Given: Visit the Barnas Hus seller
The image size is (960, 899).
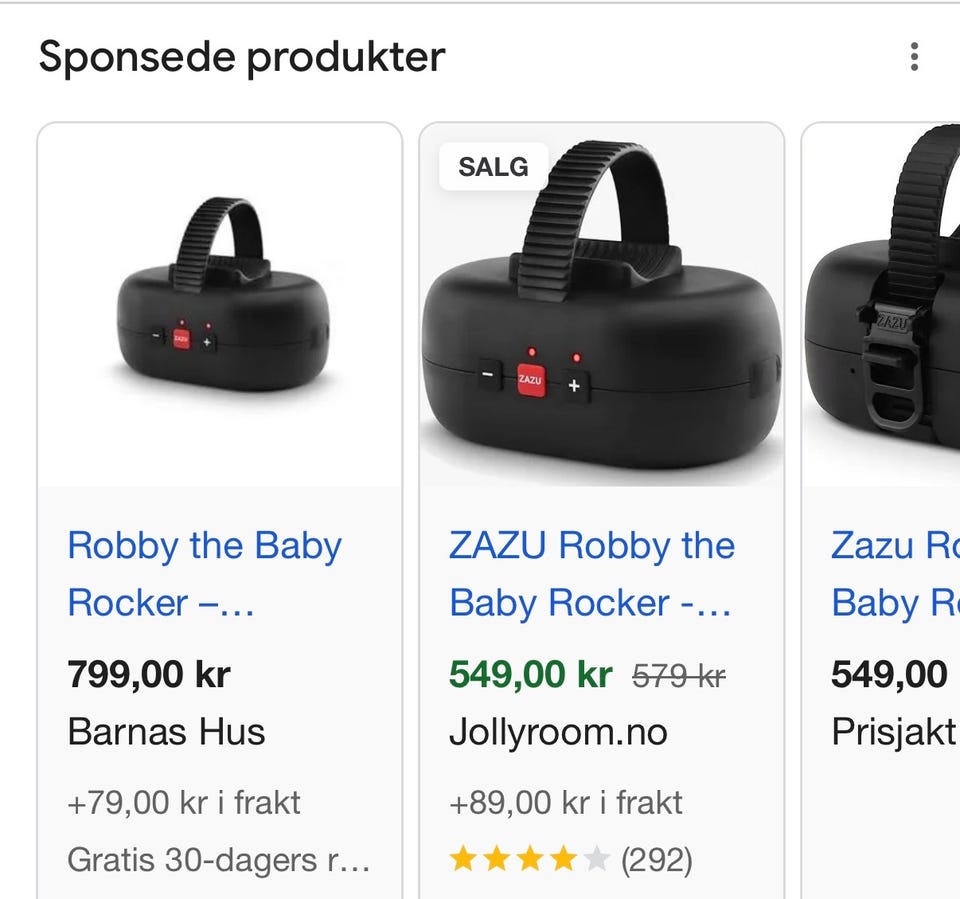Looking at the screenshot, I should point(166,732).
